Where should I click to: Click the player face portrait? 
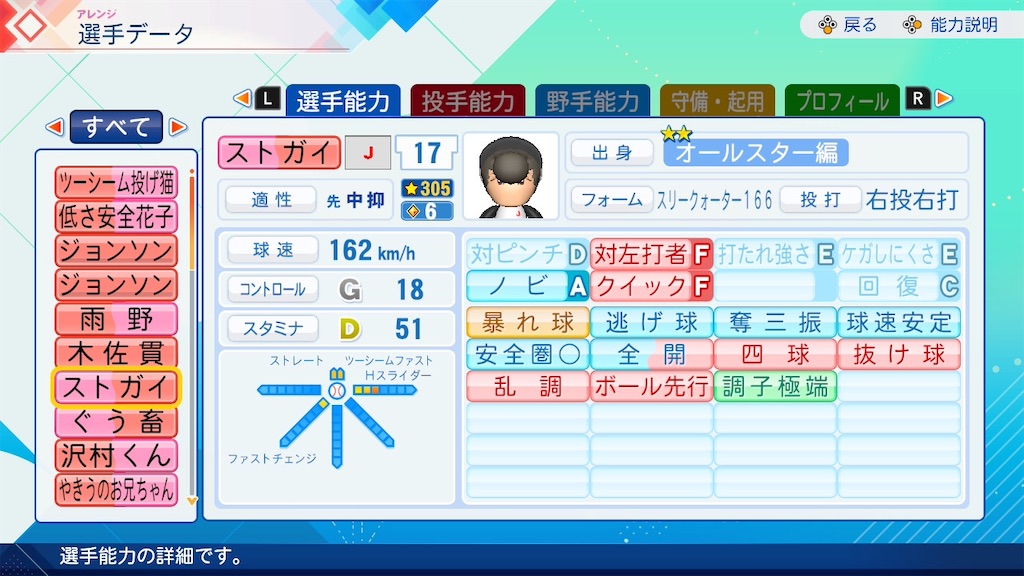click(x=511, y=176)
